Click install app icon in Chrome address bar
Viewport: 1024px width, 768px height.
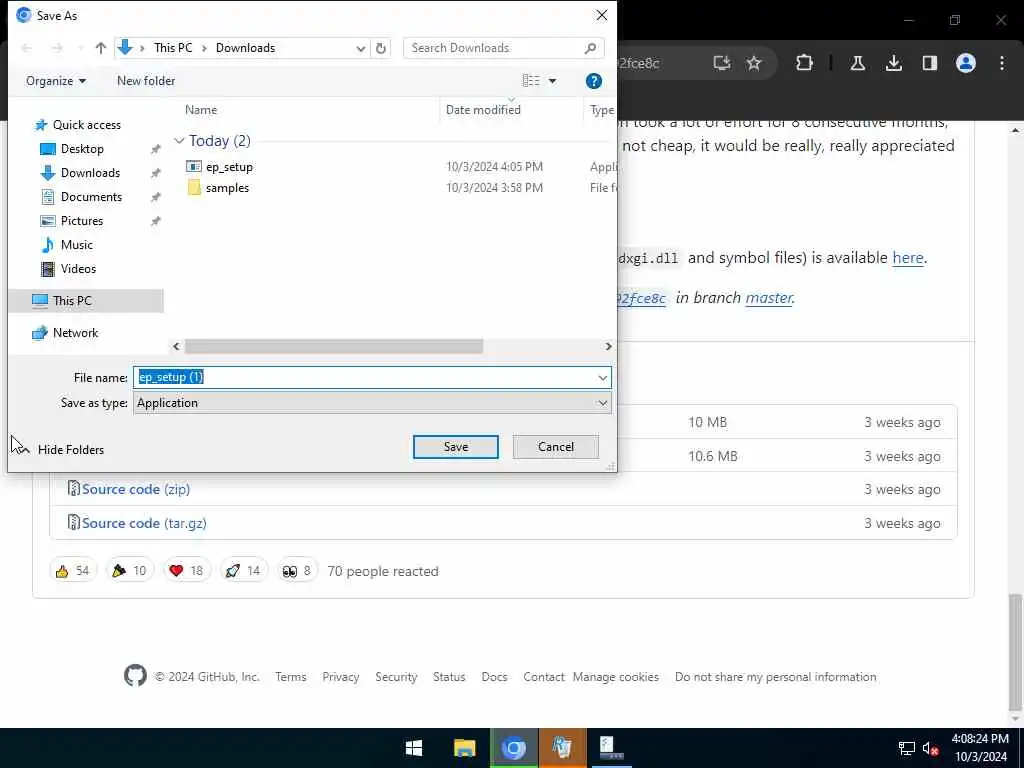722,63
